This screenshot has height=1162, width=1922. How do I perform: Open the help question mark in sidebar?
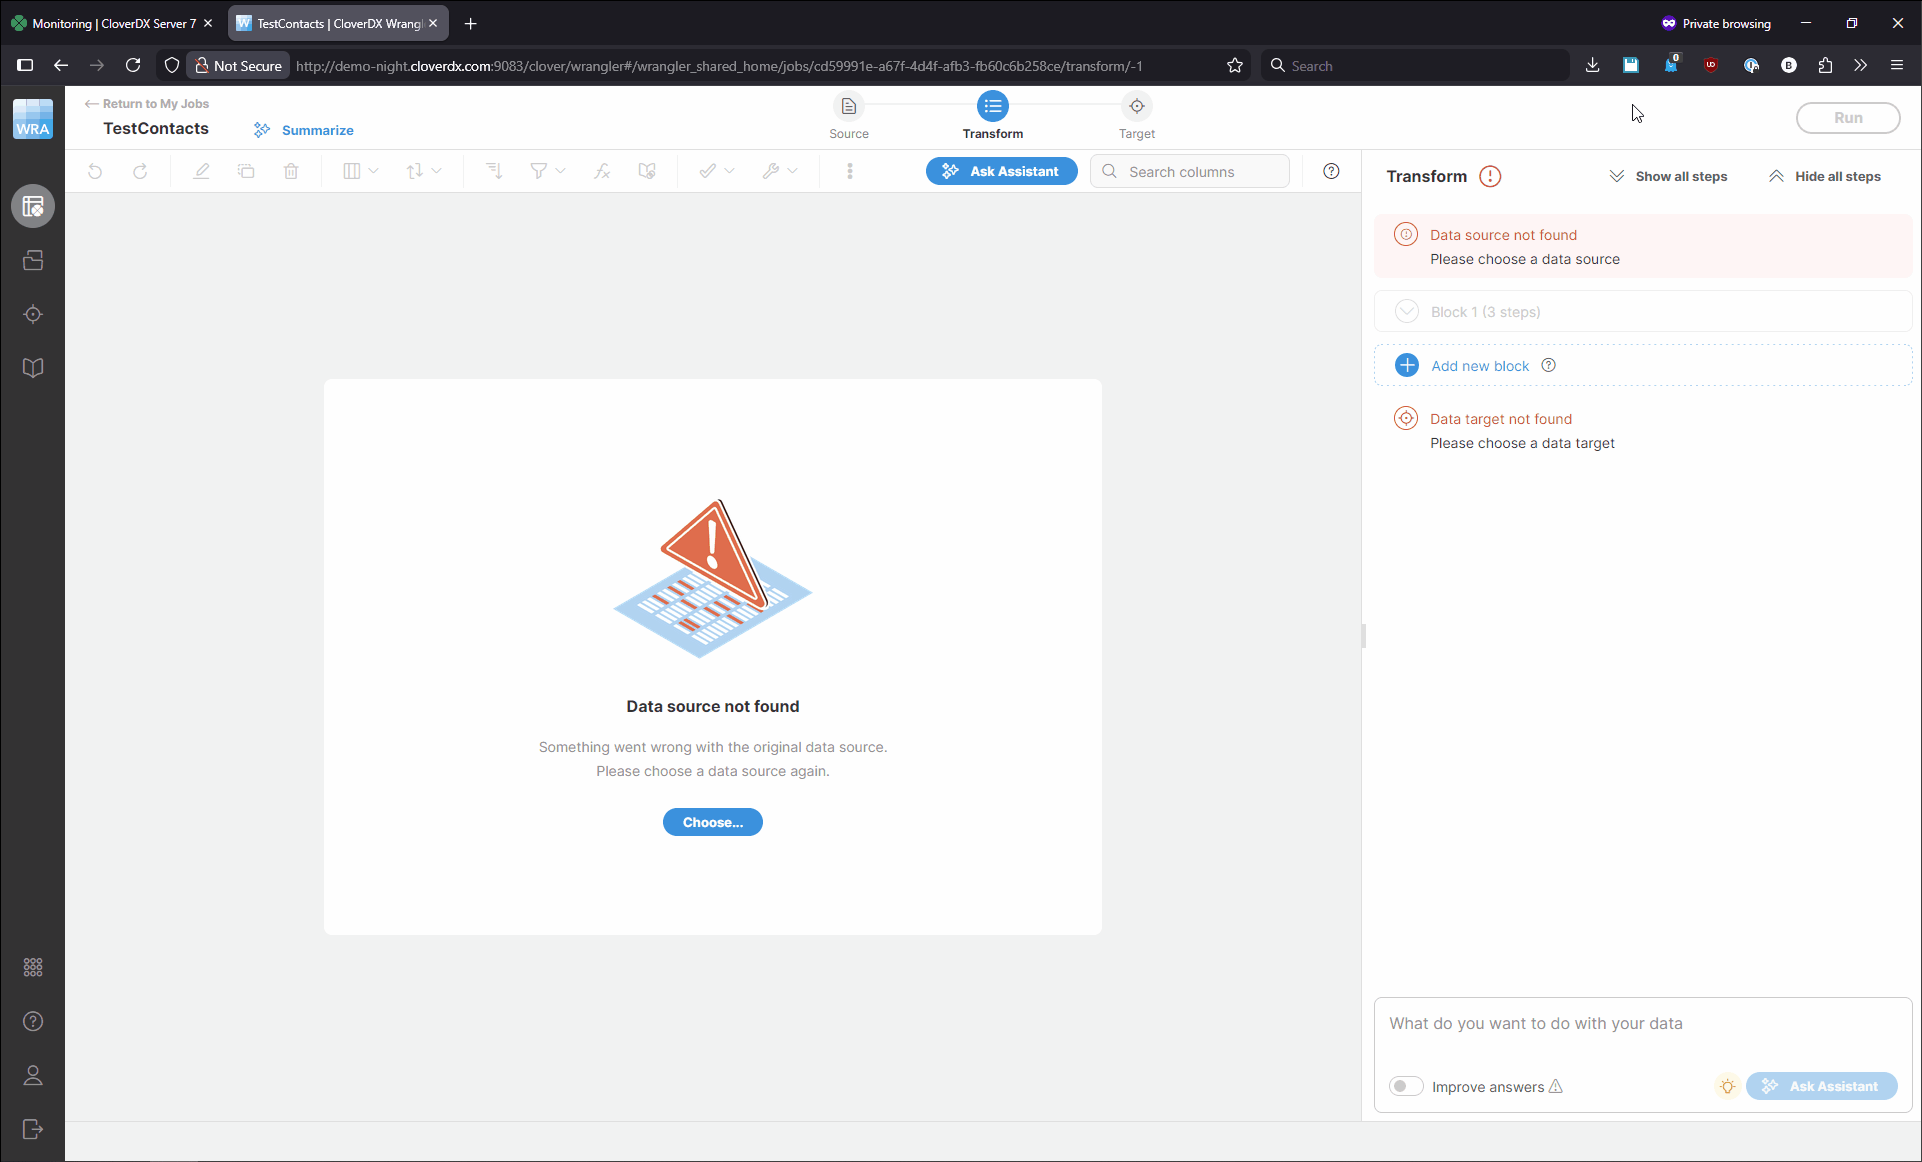click(33, 1021)
